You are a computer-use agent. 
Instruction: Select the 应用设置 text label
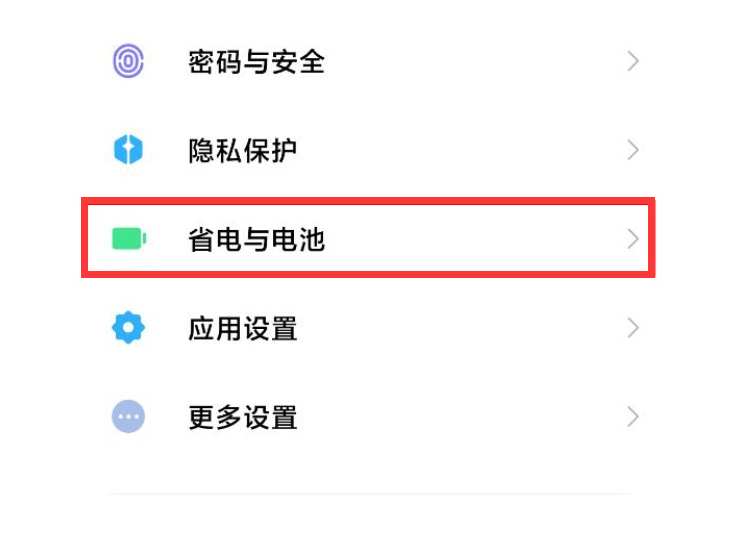(x=242, y=328)
